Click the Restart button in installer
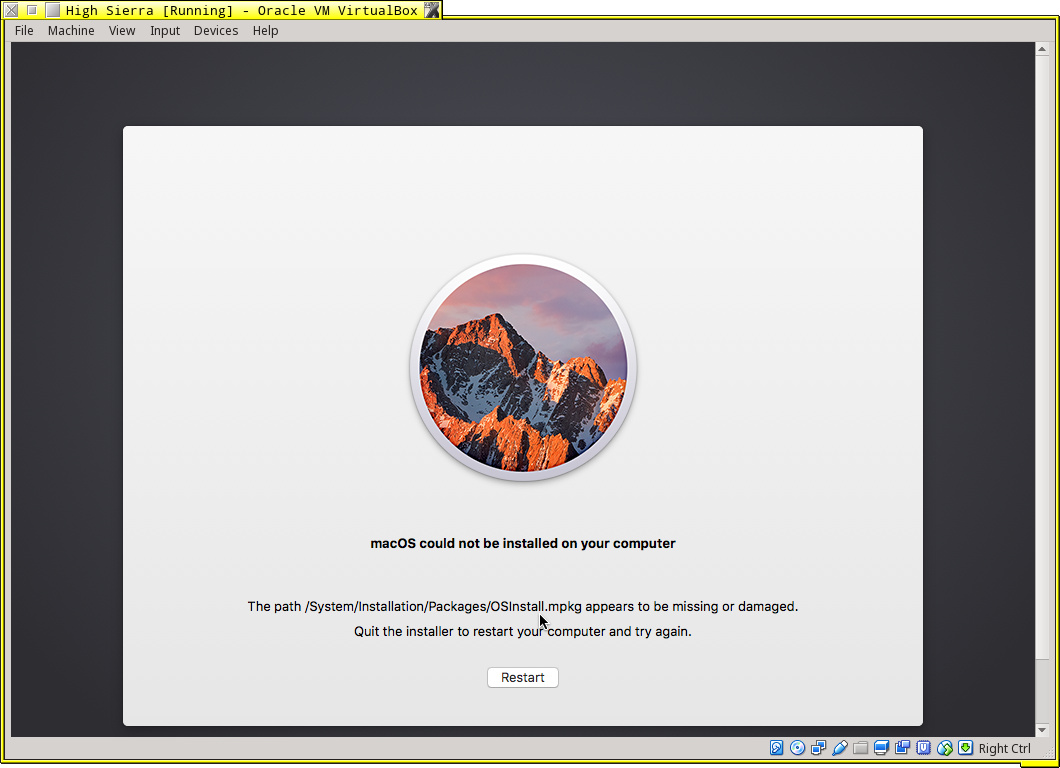Viewport: 1060px width, 768px height. 523,677
